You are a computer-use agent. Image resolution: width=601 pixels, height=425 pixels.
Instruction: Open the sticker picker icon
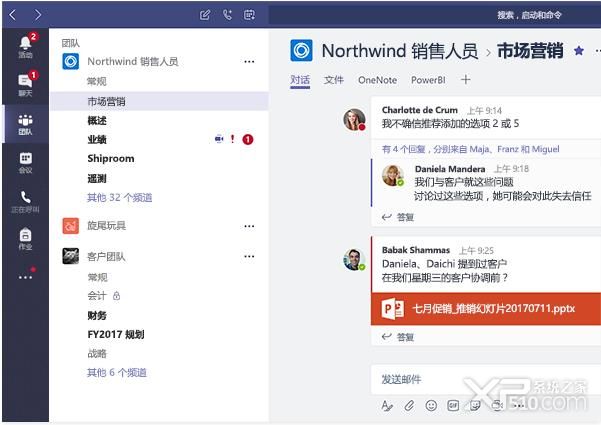pyautogui.click(x=475, y=405)
